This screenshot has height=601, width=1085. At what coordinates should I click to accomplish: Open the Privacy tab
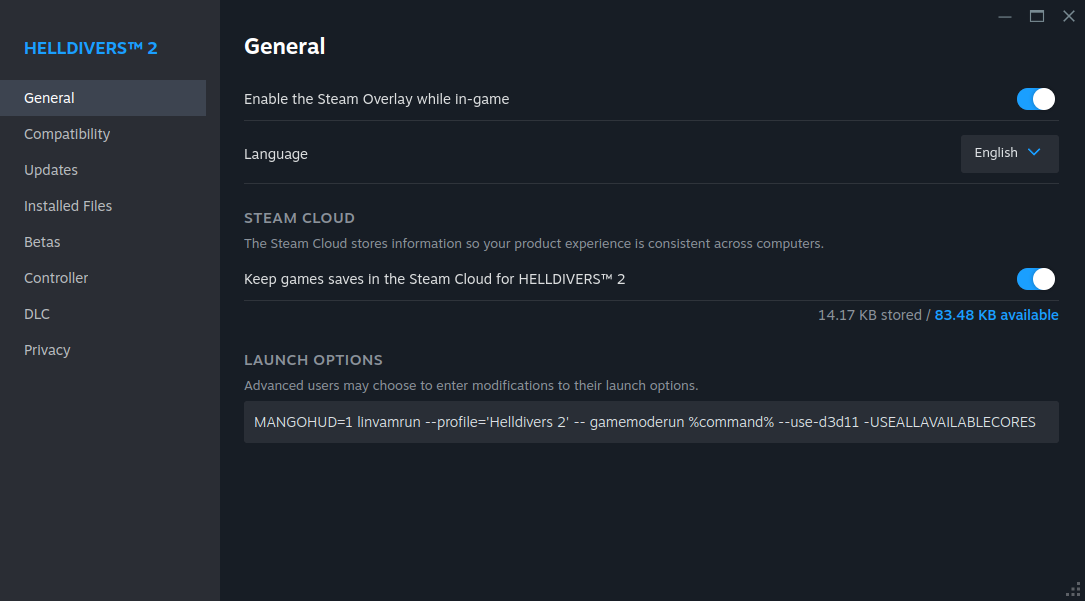[x=103, y=350]
